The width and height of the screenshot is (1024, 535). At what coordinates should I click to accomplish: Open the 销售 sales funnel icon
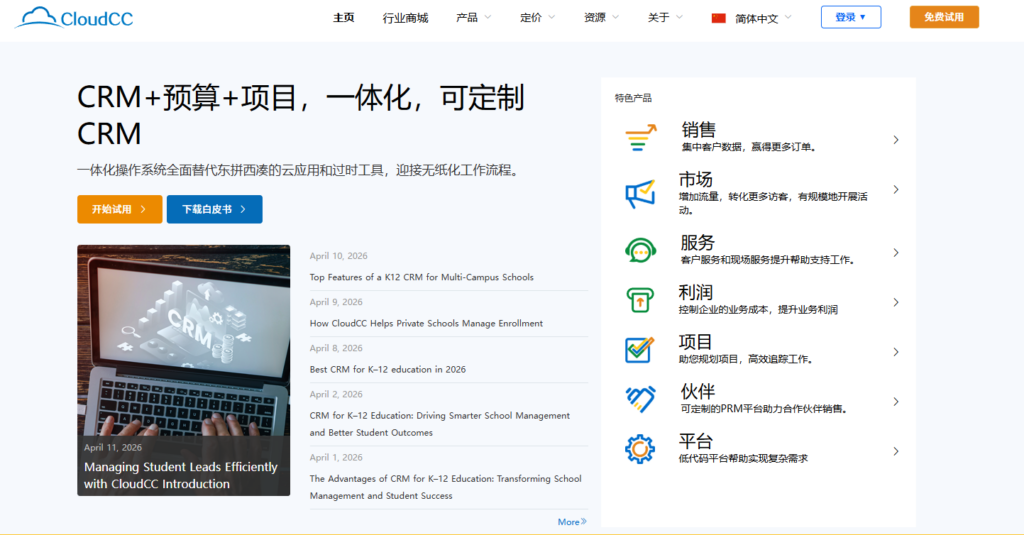point(641,138)
